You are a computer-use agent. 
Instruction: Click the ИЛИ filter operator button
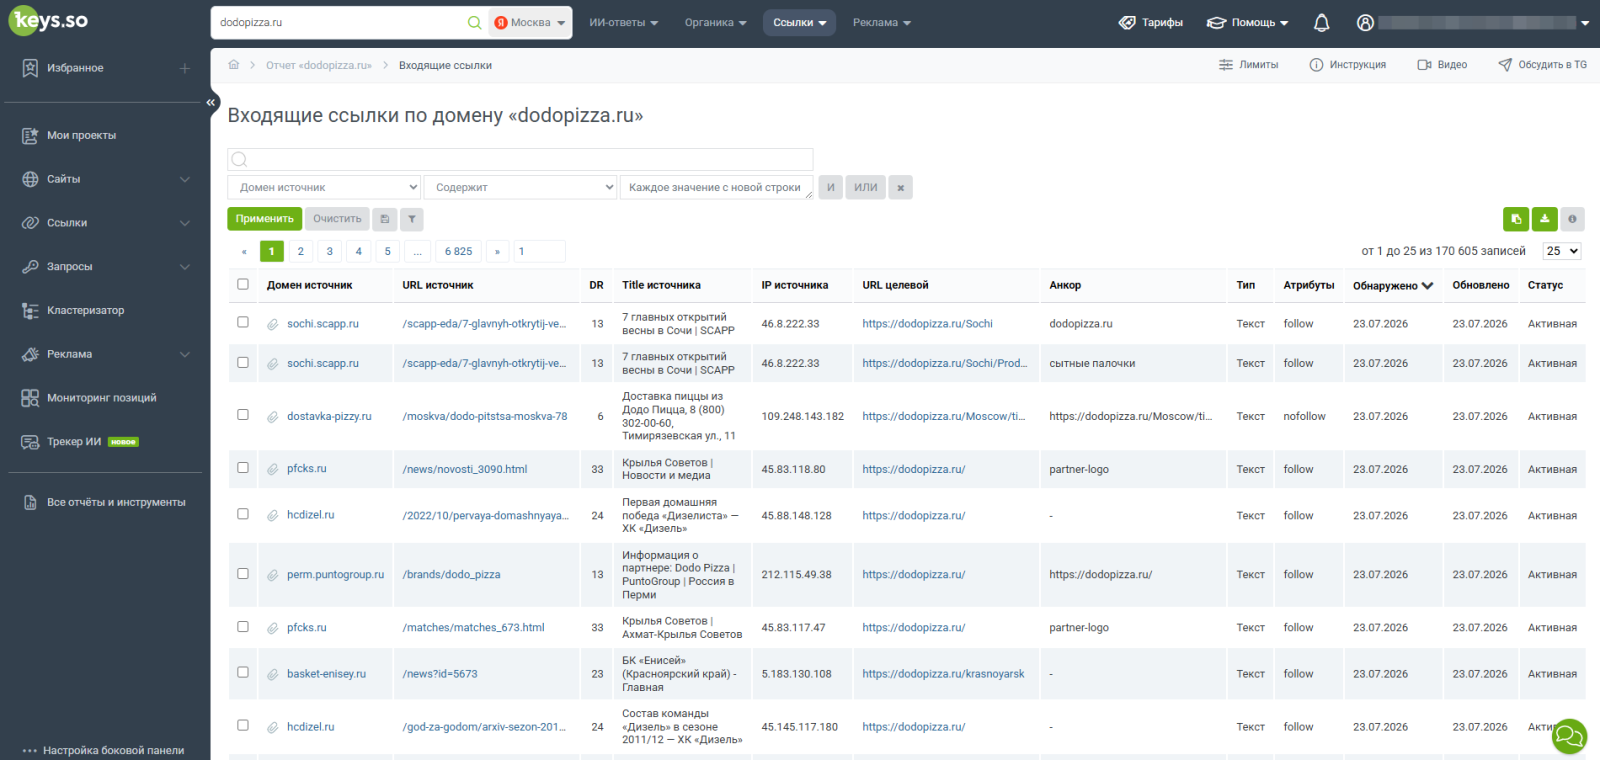(866, 187)
